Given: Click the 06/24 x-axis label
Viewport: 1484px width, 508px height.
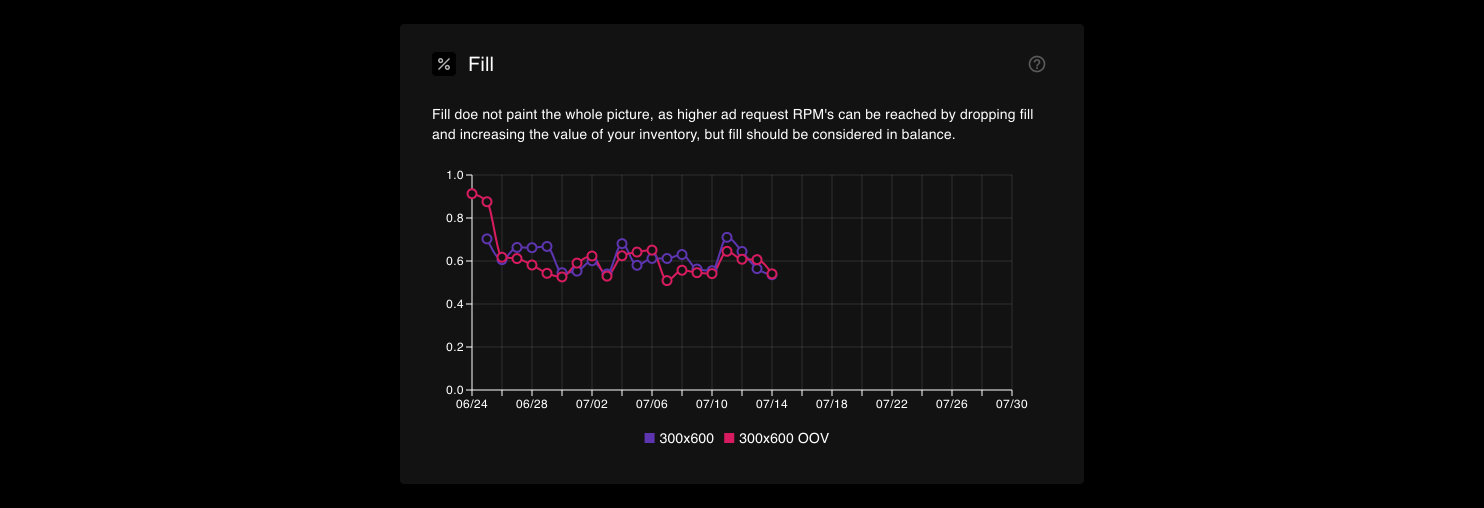Looking at the screenshot, I should [472, 405].
